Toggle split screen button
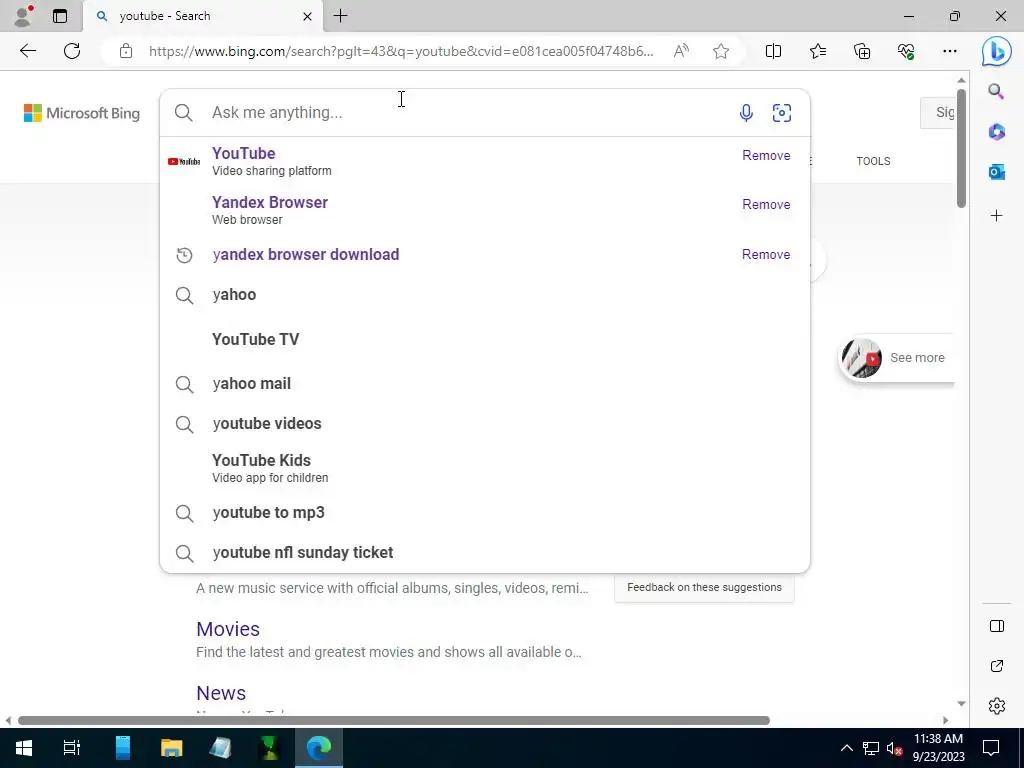1024x768 pixels. click(x=773, y=51)
